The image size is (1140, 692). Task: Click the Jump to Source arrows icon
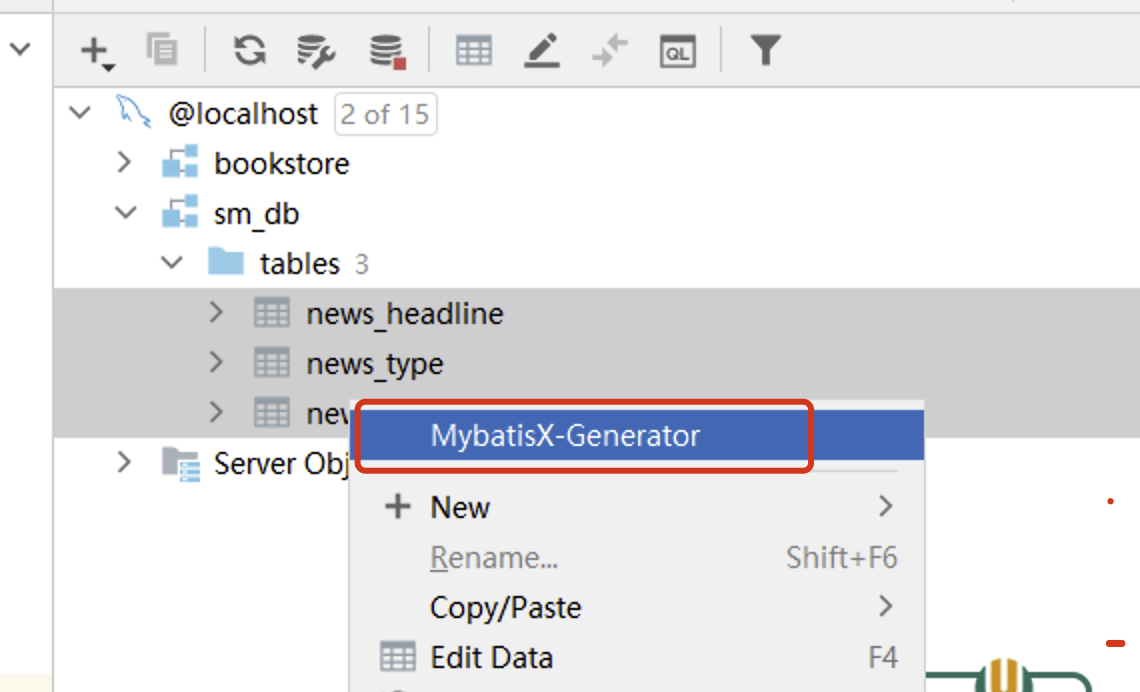click(x=609, y=50)
